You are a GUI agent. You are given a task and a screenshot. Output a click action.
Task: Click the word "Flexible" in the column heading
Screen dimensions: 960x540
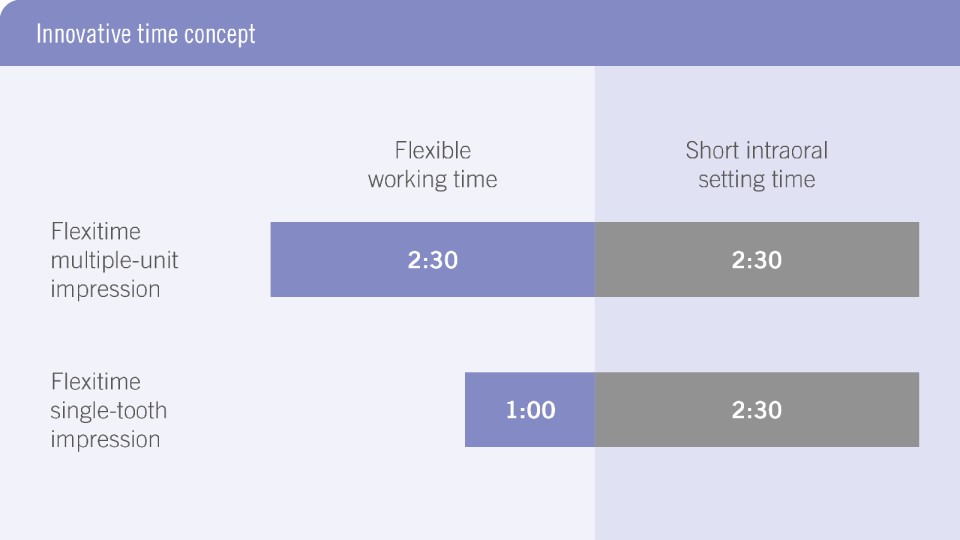(432, 151)
